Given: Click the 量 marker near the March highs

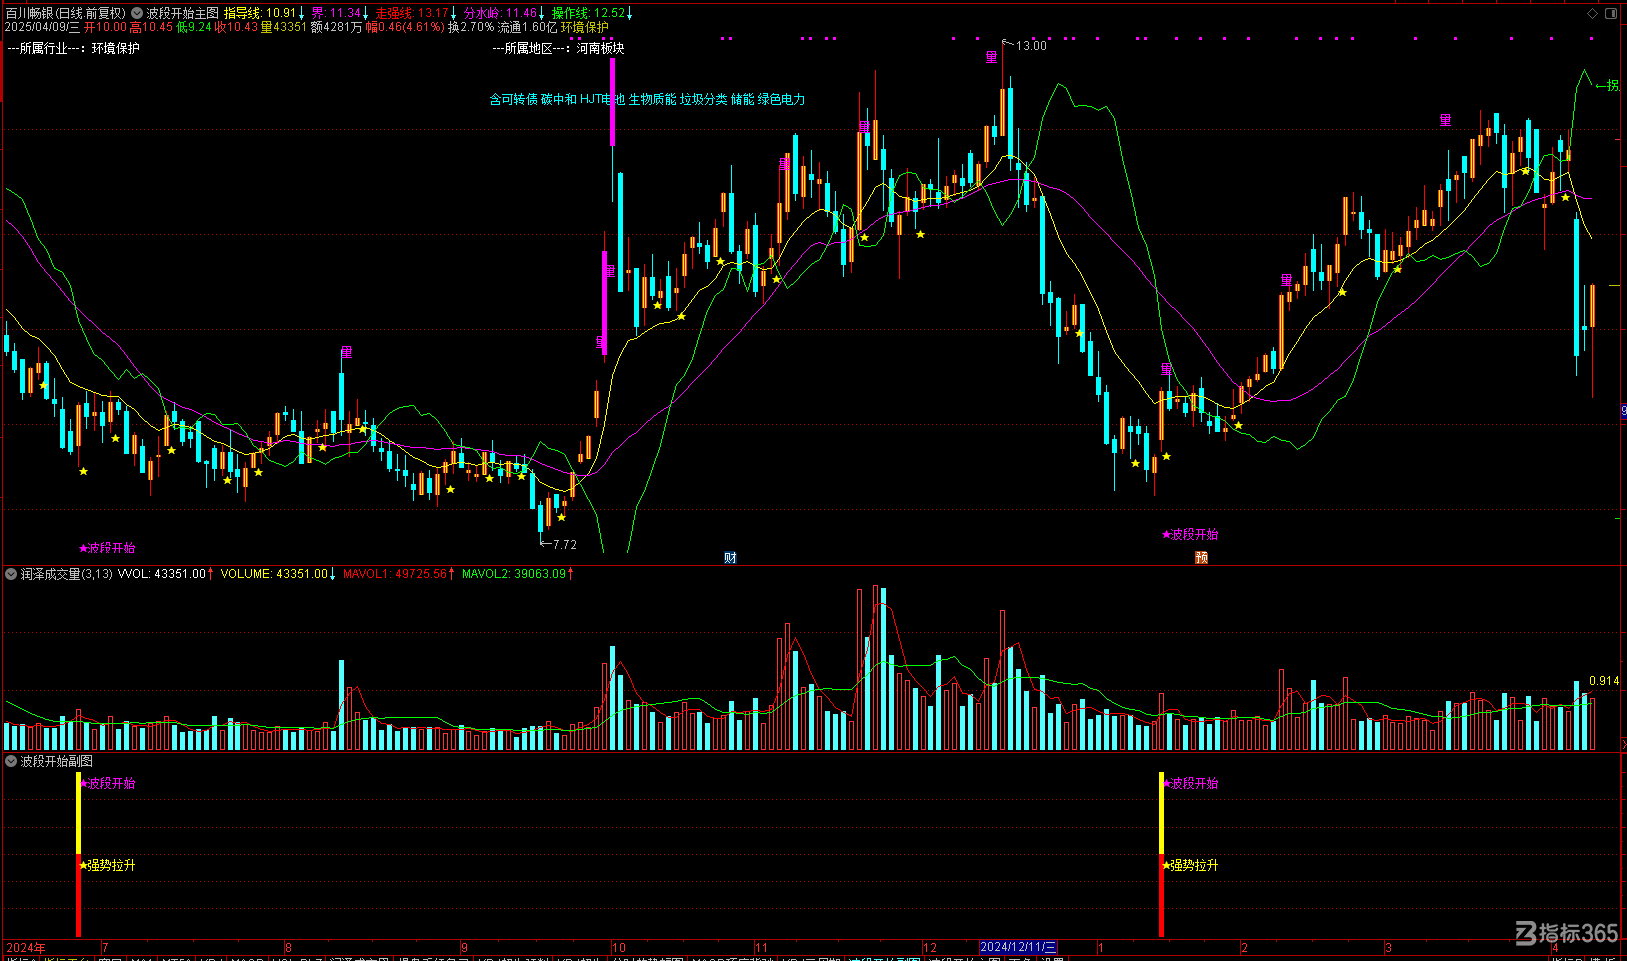Looking at the screenshot, I should pos(1445,120).
